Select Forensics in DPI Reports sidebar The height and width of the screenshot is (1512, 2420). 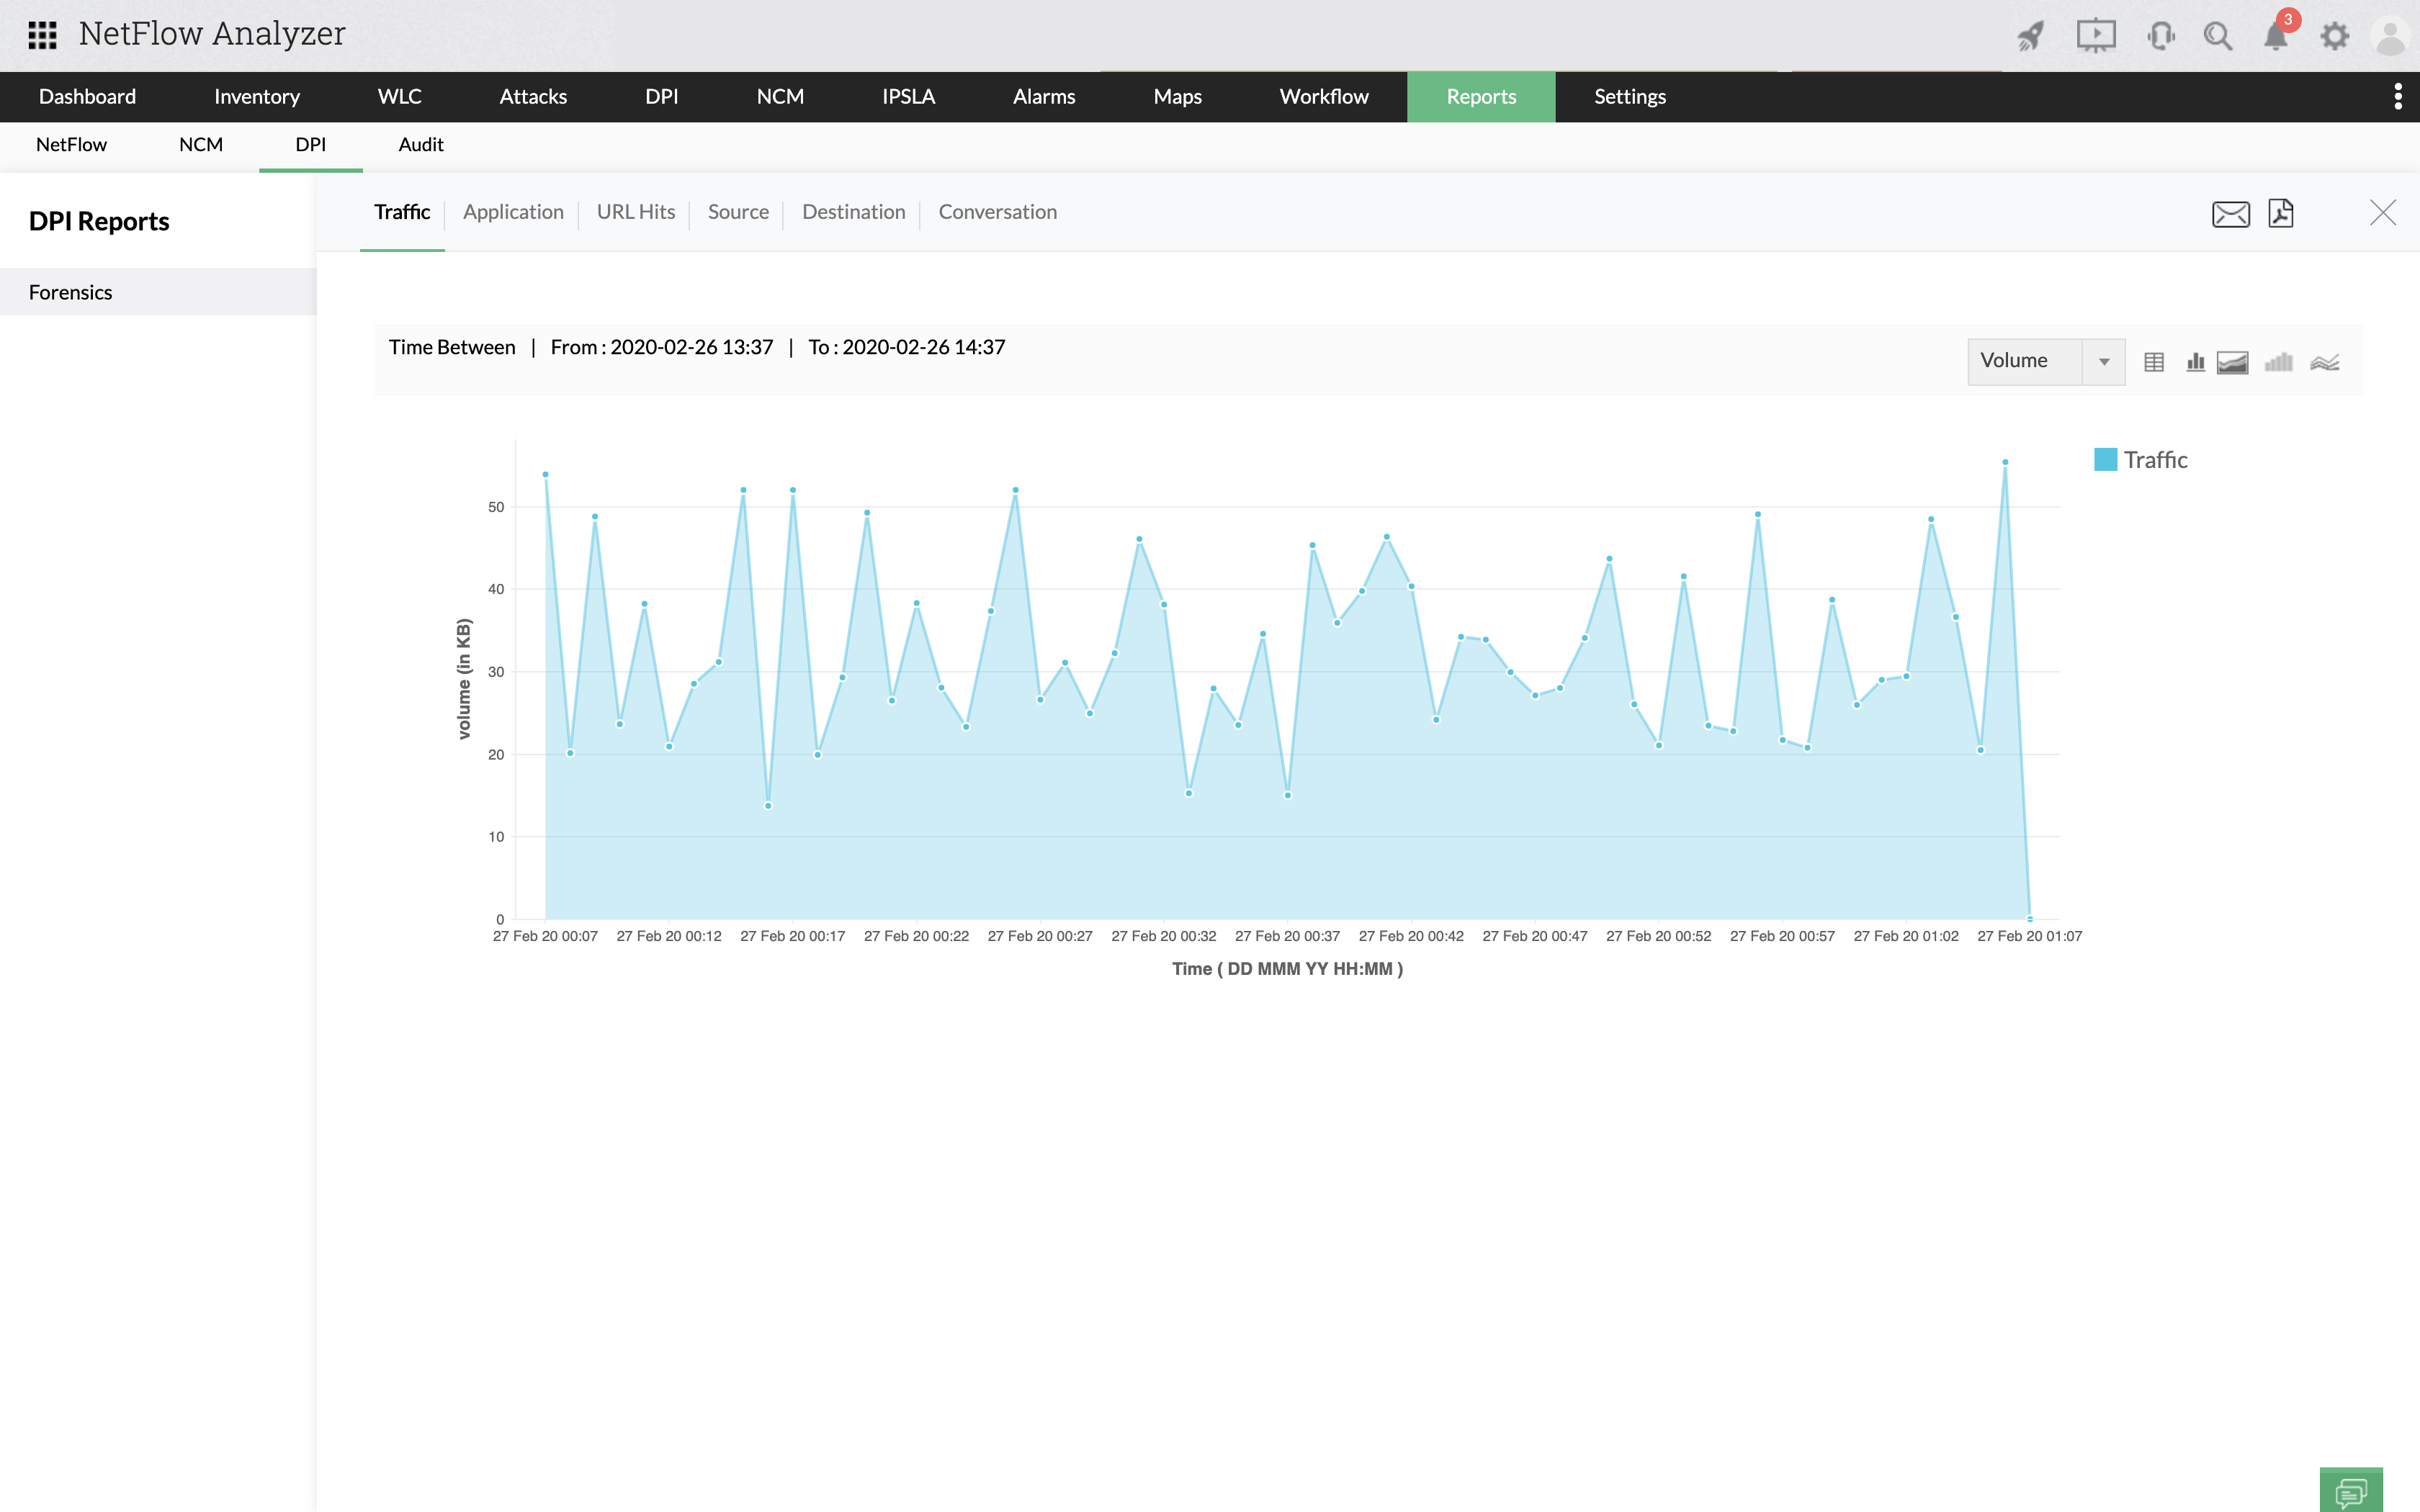point(71,292)
